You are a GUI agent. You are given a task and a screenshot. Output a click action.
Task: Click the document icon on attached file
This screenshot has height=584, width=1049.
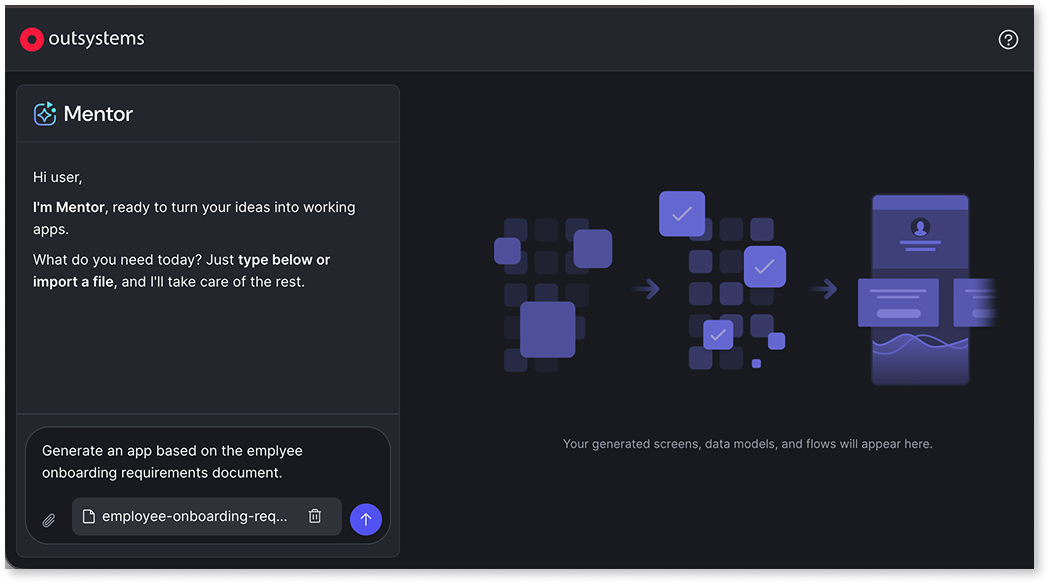pos(88,516)
